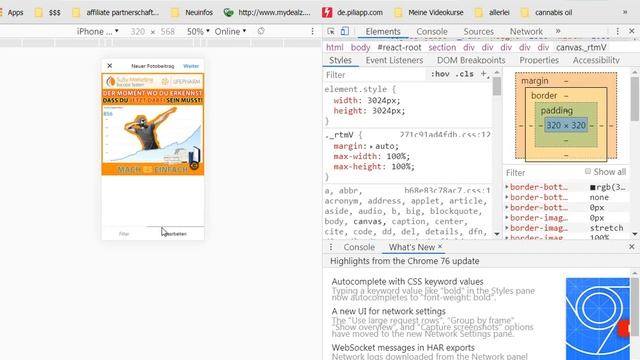Close the Neuer Fotobeitrag screen X

pos(109,65)
